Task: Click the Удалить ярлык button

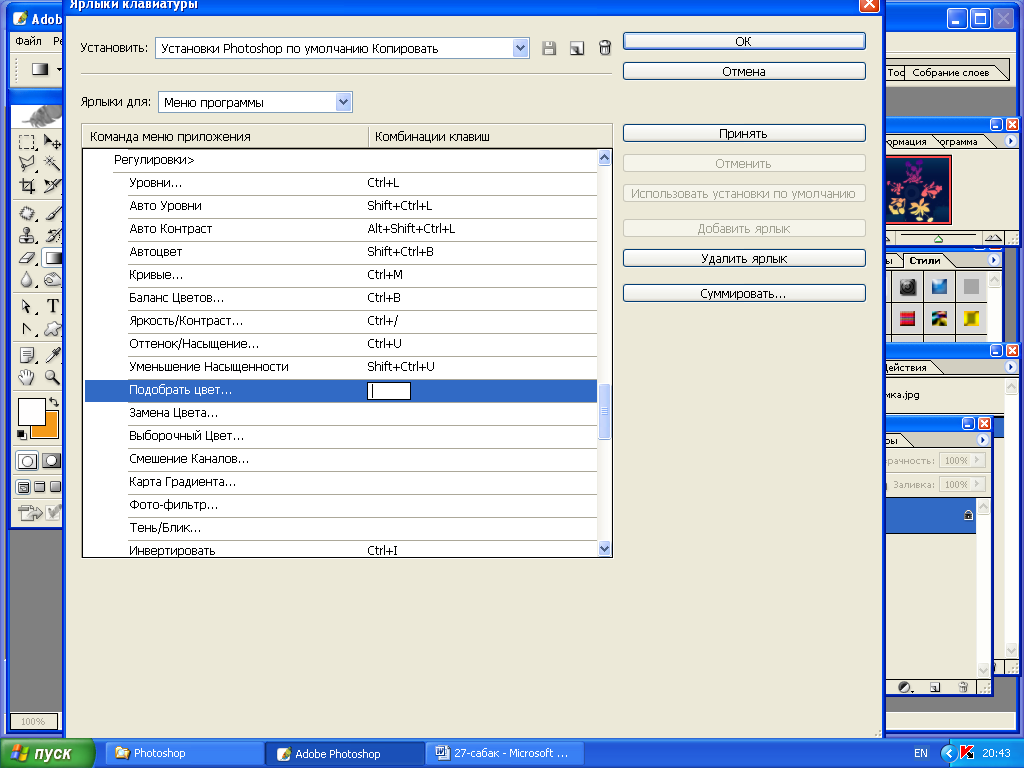Action: tap(744, 259)
